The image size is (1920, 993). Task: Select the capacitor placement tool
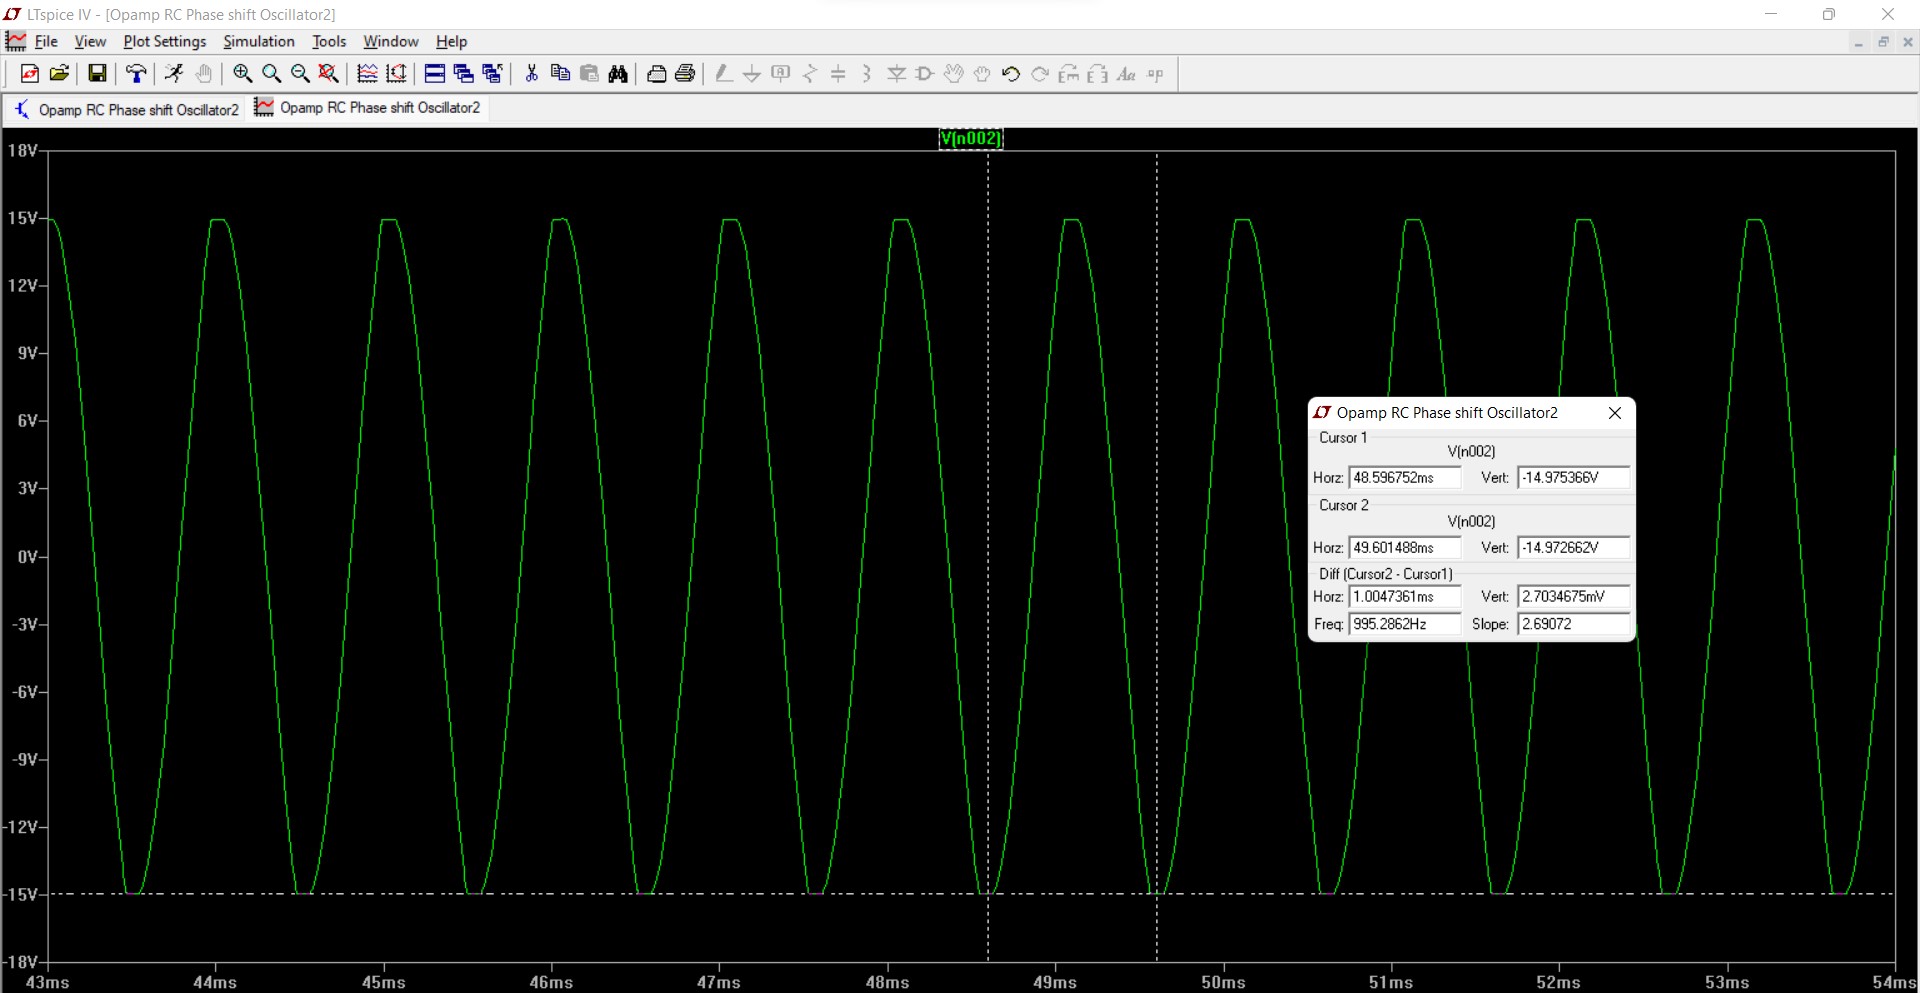click(838, 73)
